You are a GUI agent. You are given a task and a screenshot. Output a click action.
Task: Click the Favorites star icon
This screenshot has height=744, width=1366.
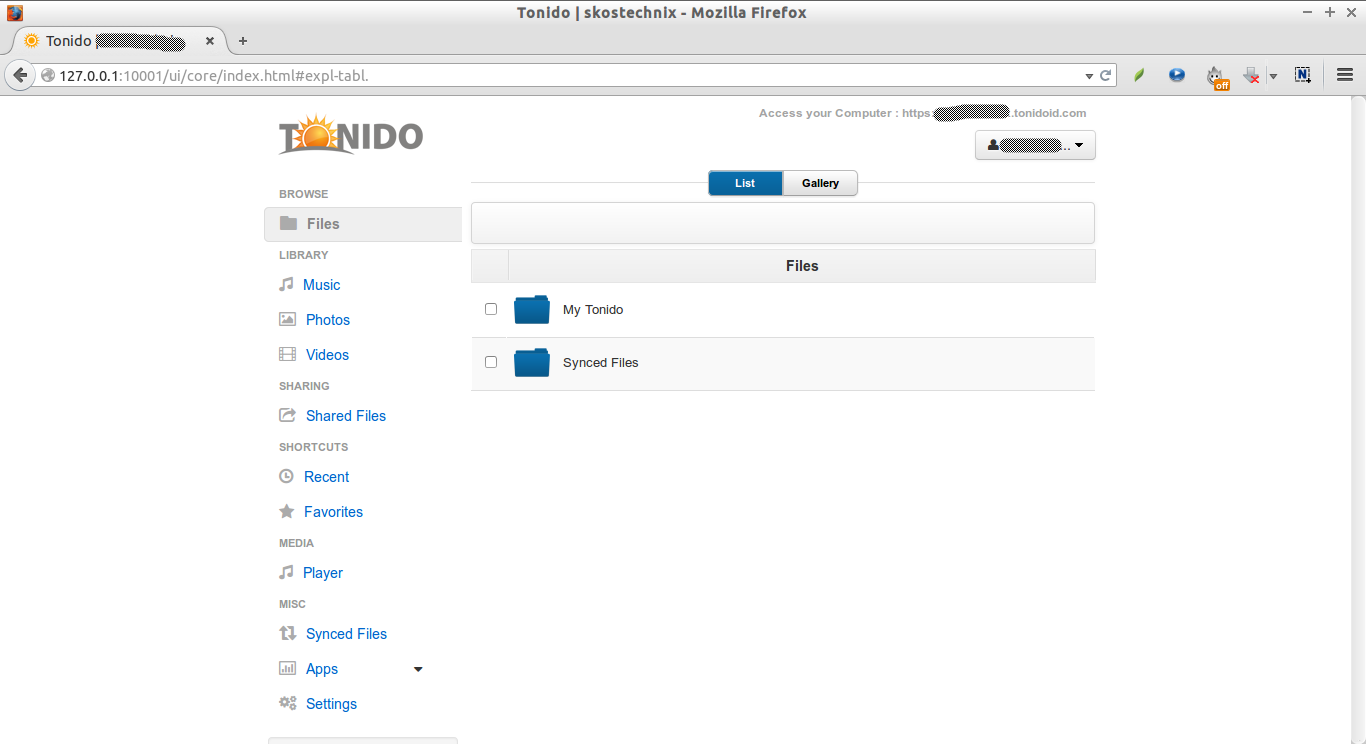(x=286, y=511)
